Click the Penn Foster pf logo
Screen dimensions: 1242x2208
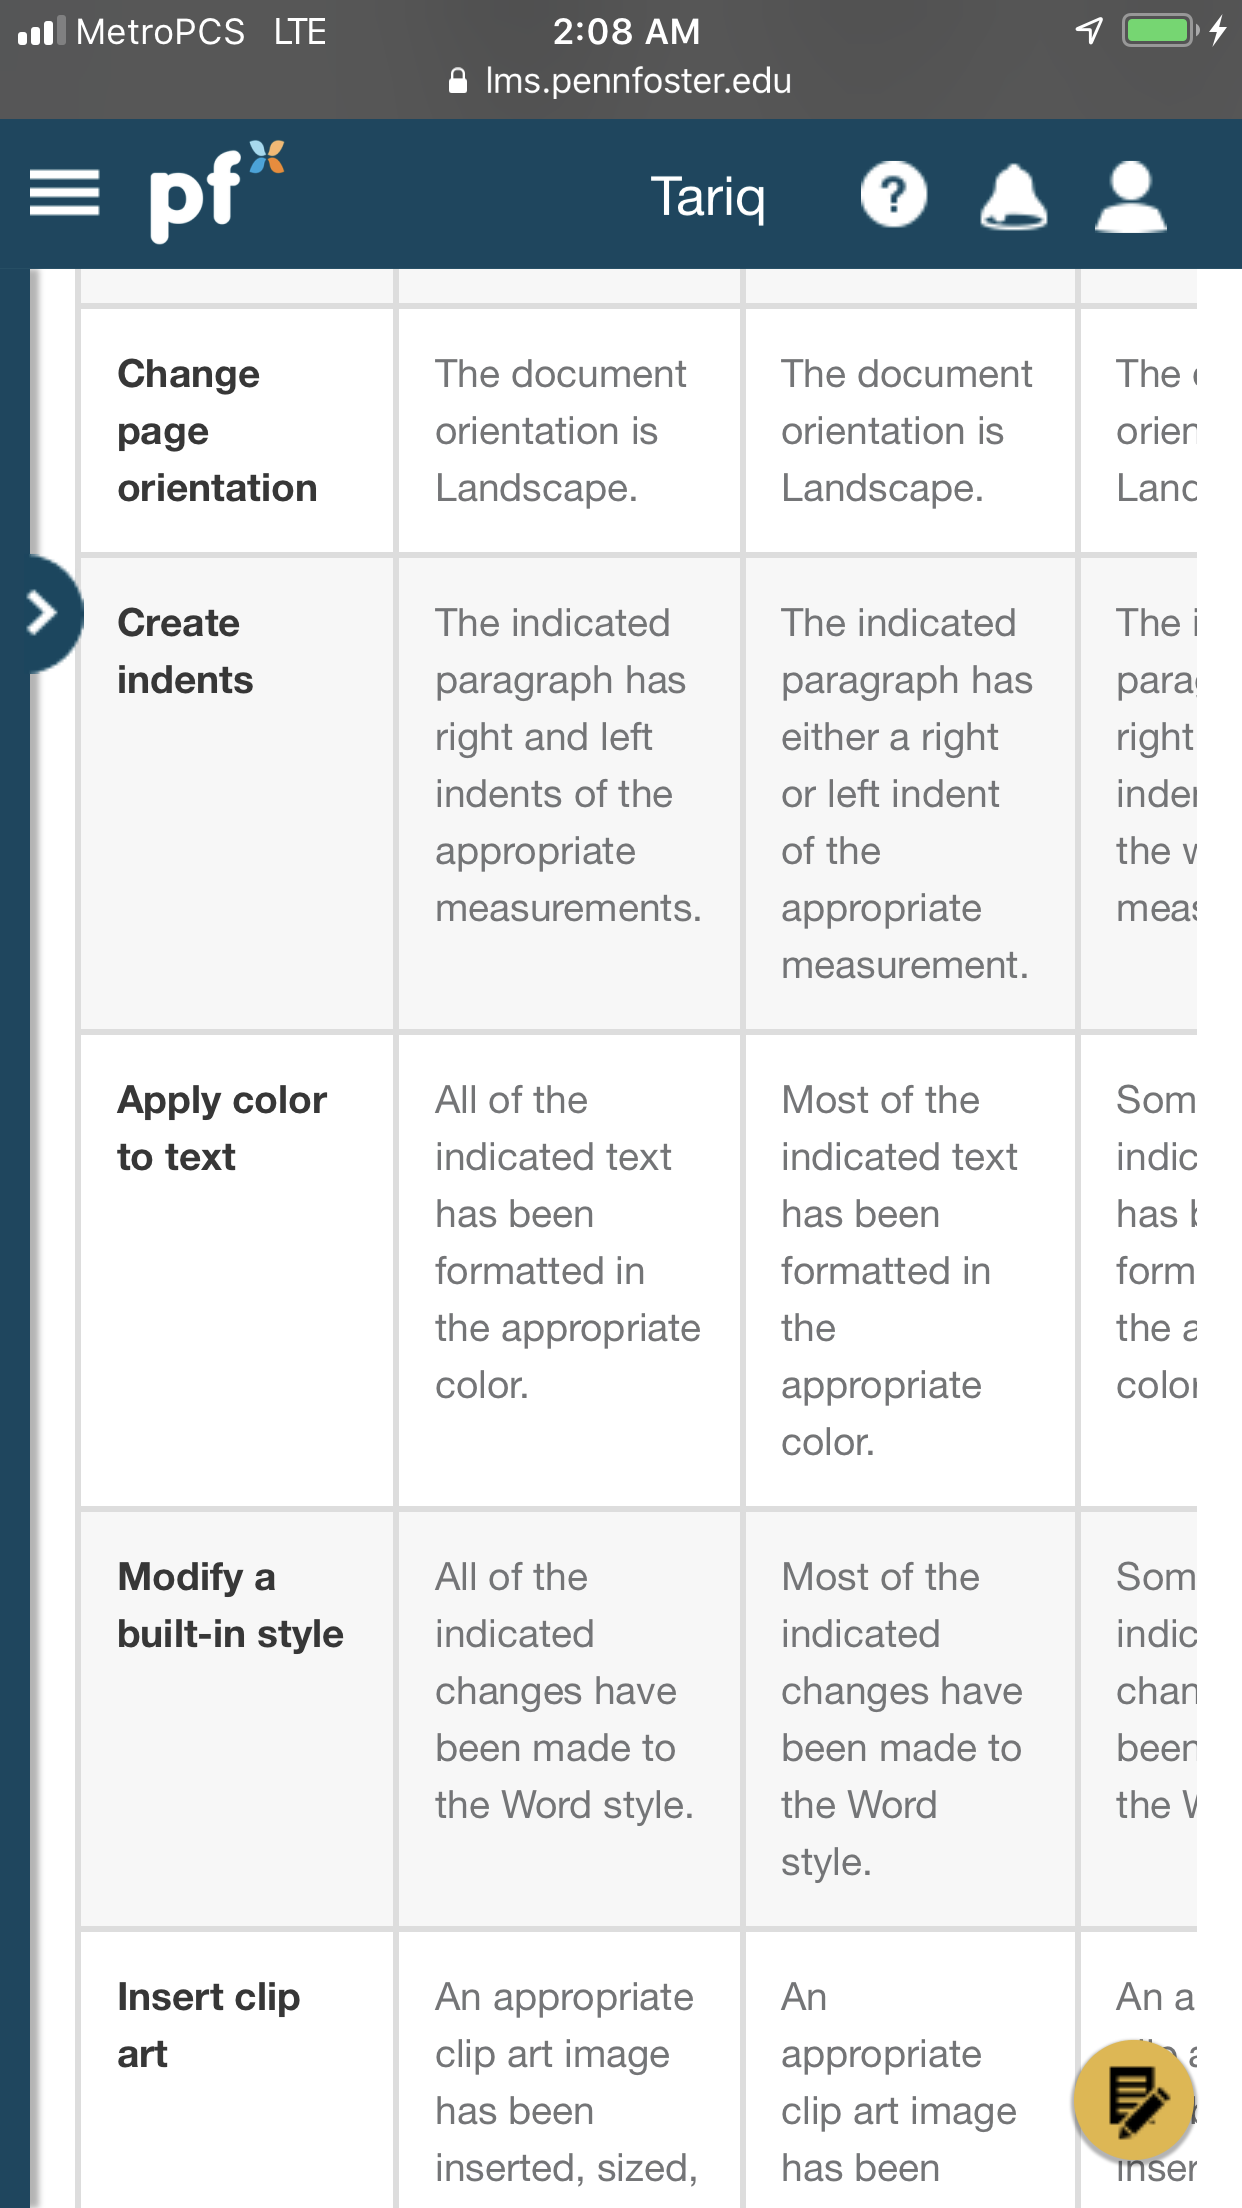point(216,191)
